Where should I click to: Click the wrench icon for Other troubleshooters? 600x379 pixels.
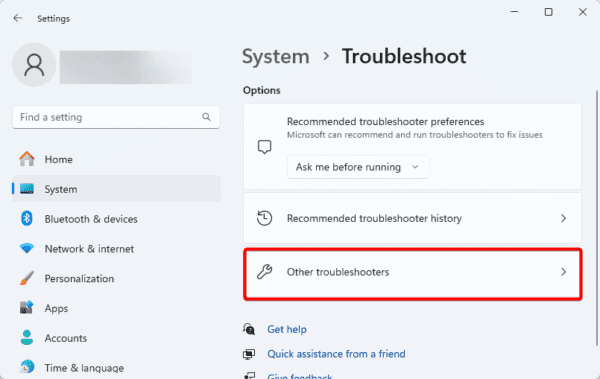click(x=264, y=272)
